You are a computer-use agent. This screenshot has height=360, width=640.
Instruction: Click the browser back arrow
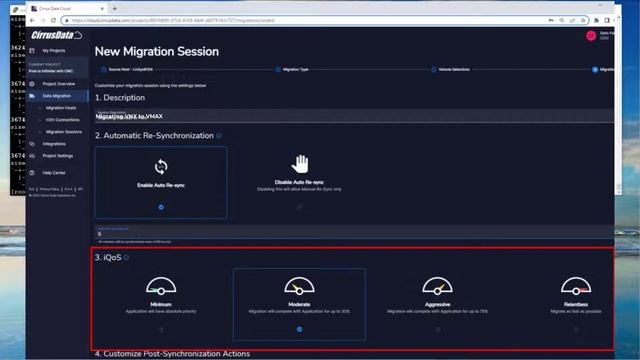click(33, 20)
